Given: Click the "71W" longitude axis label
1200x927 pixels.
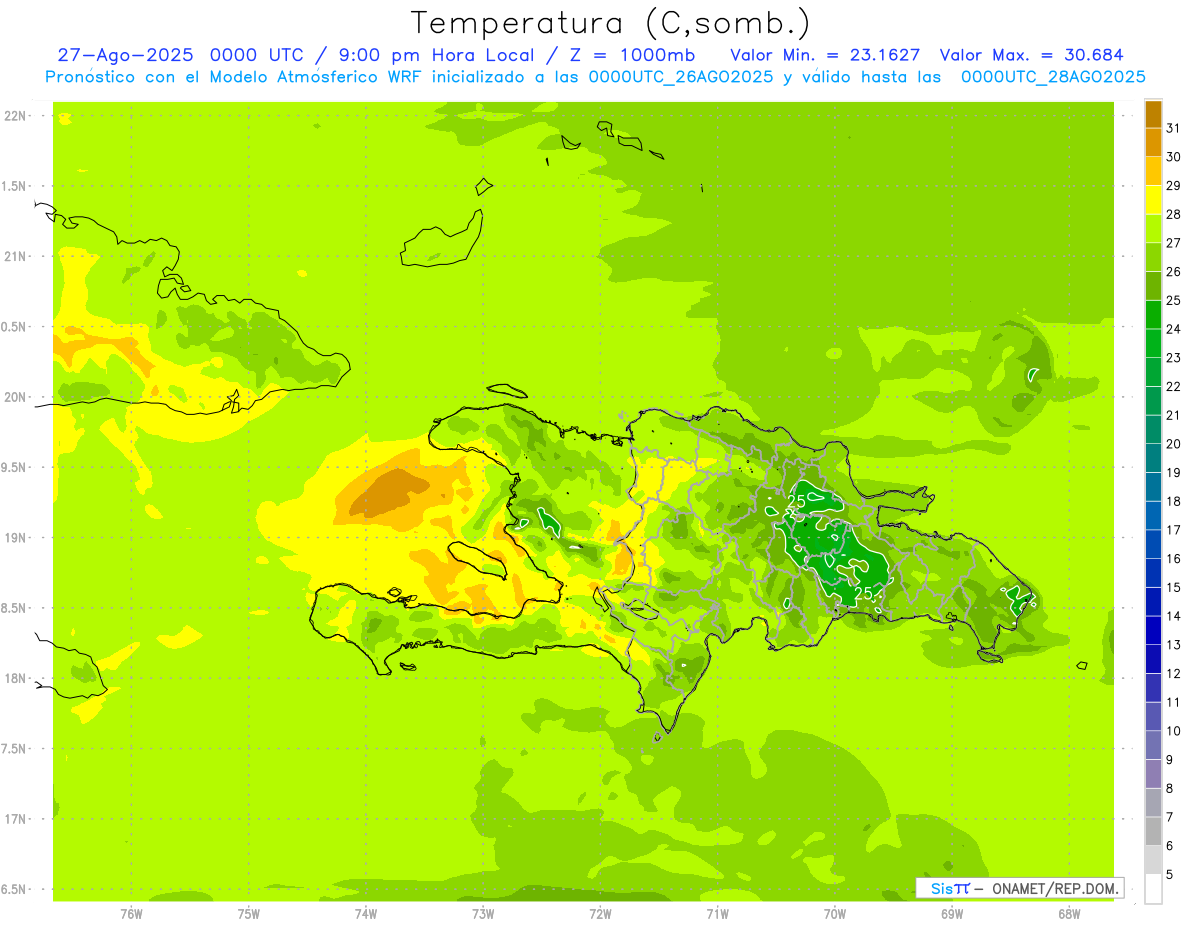Looking at the screenshot, I should tap(717, 913).
